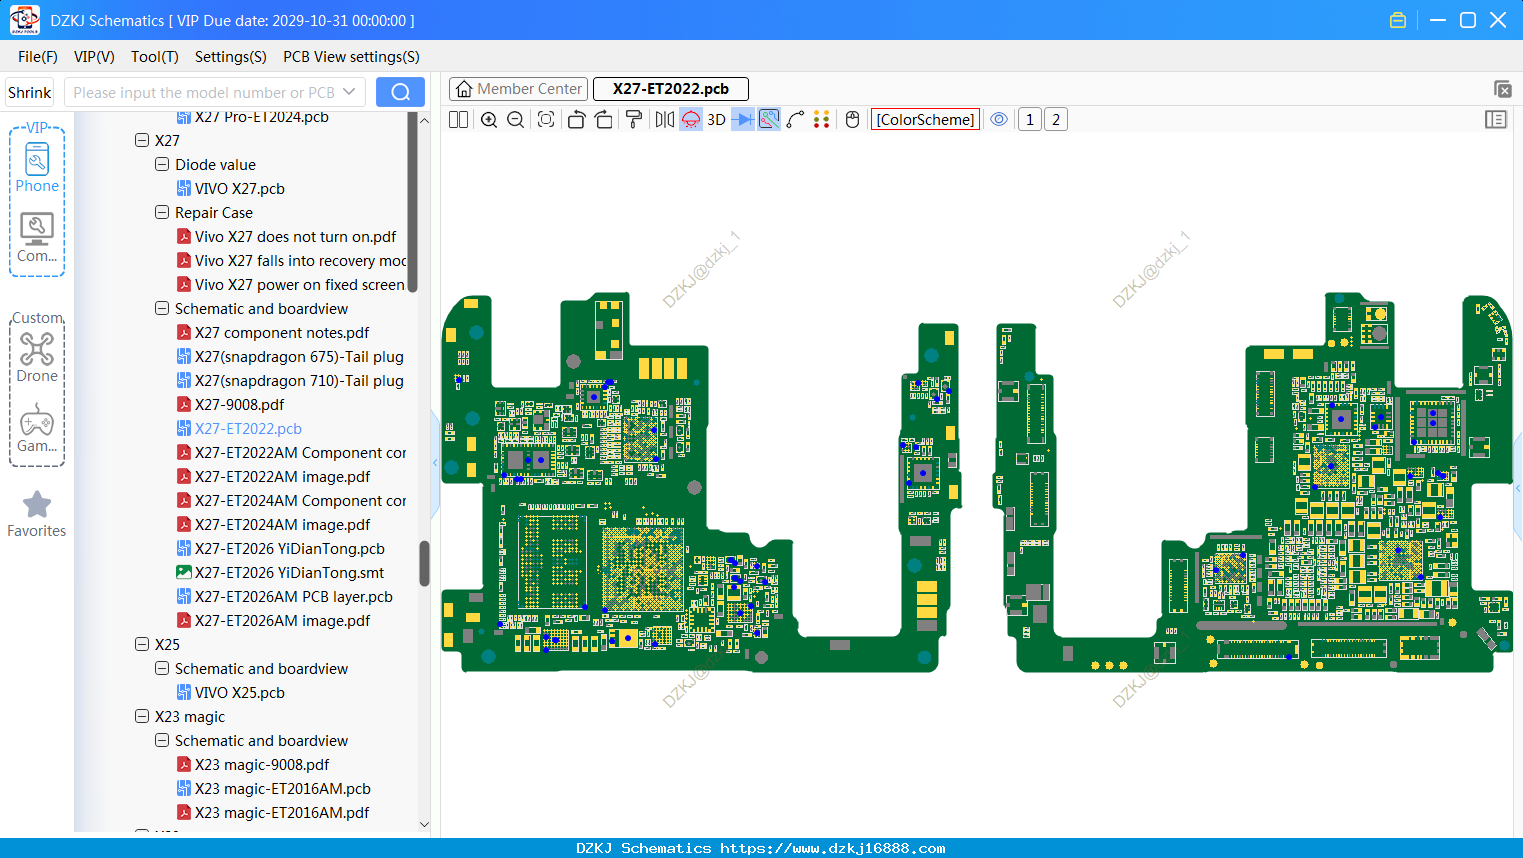This screenshot has height=858, width=1523.
Task: Click the yellow toolbox icon in title bar
Action: (x=1398, y=20)
